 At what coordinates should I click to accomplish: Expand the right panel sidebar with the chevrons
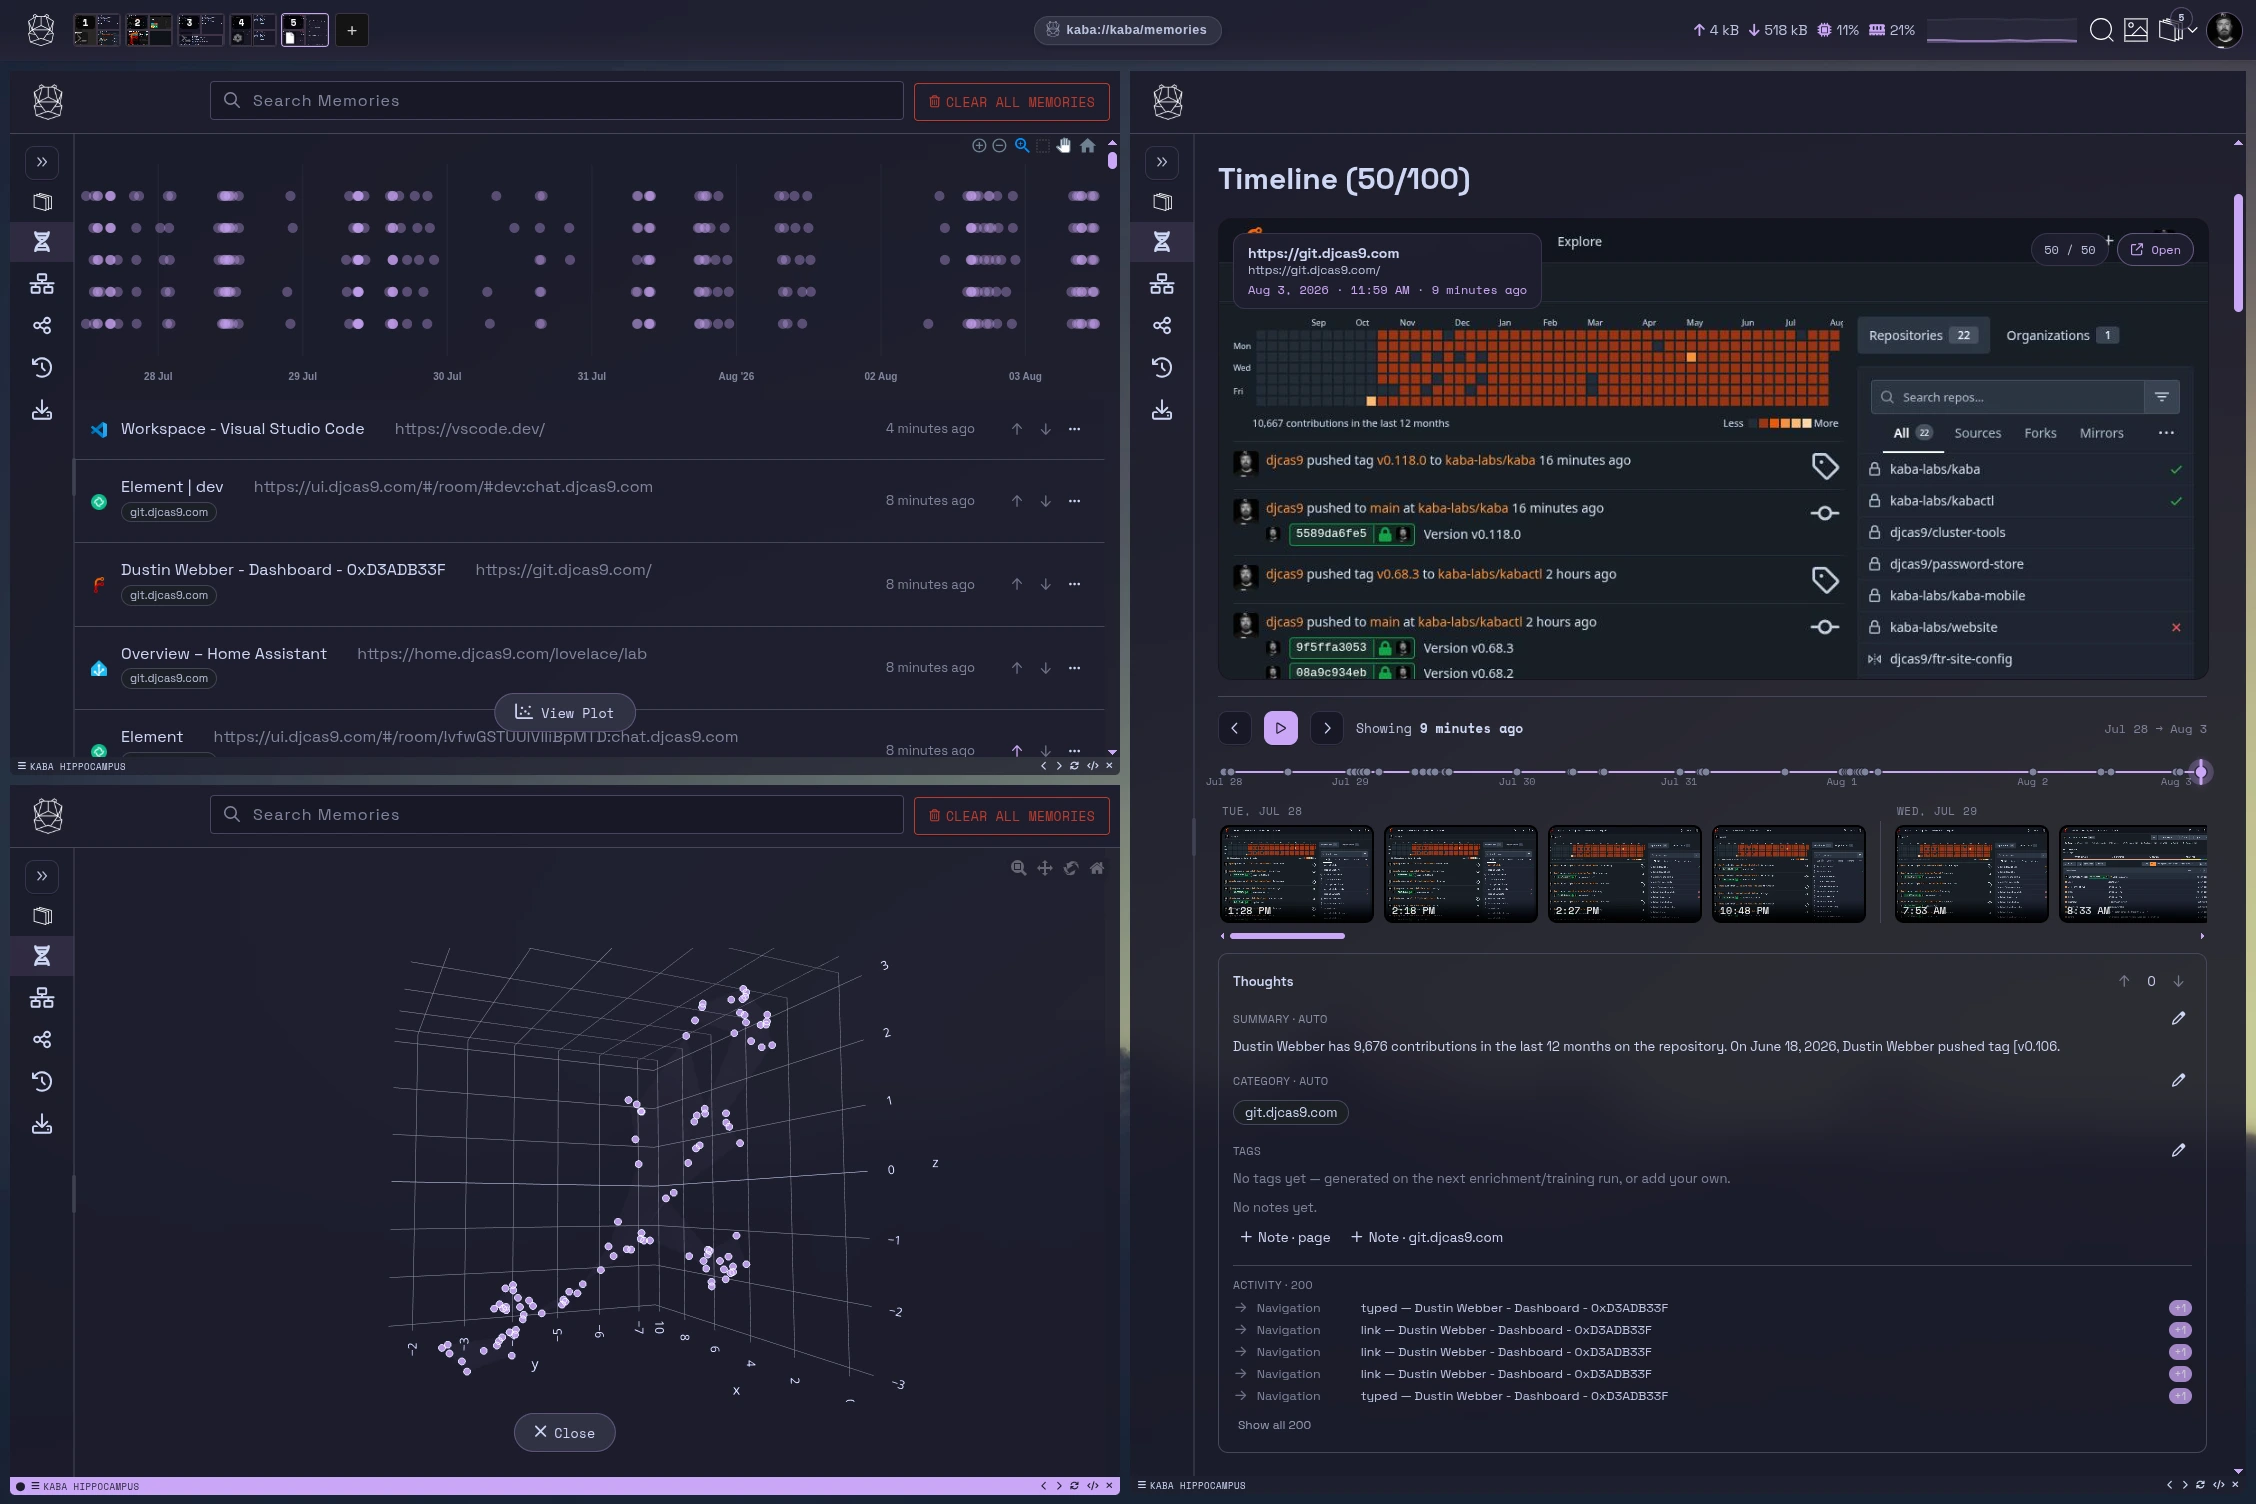pos(1162,162)
